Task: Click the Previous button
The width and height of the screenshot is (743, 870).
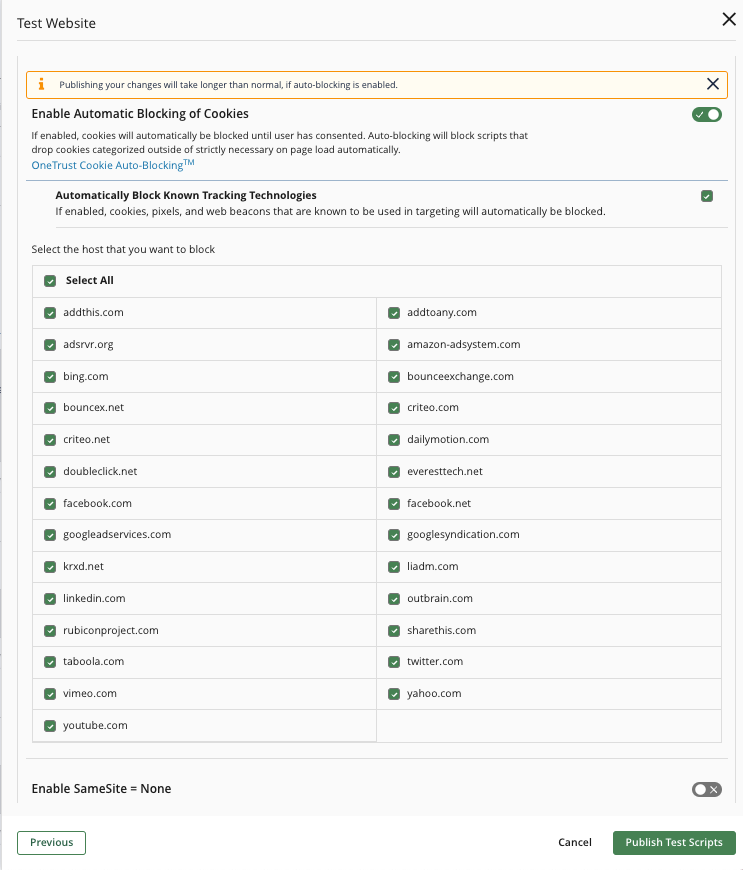Action: coord(51,843)
